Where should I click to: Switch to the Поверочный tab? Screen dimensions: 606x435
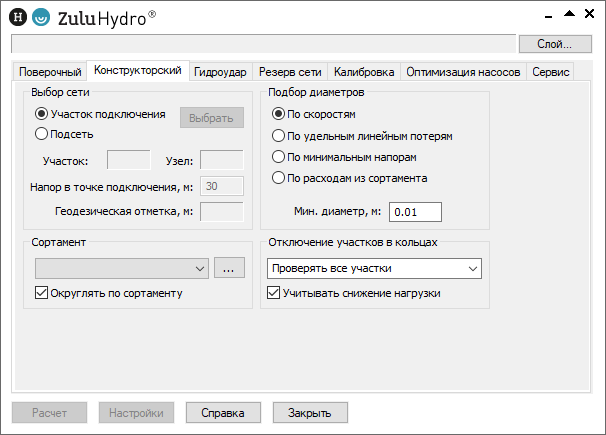tap(50, 72)
